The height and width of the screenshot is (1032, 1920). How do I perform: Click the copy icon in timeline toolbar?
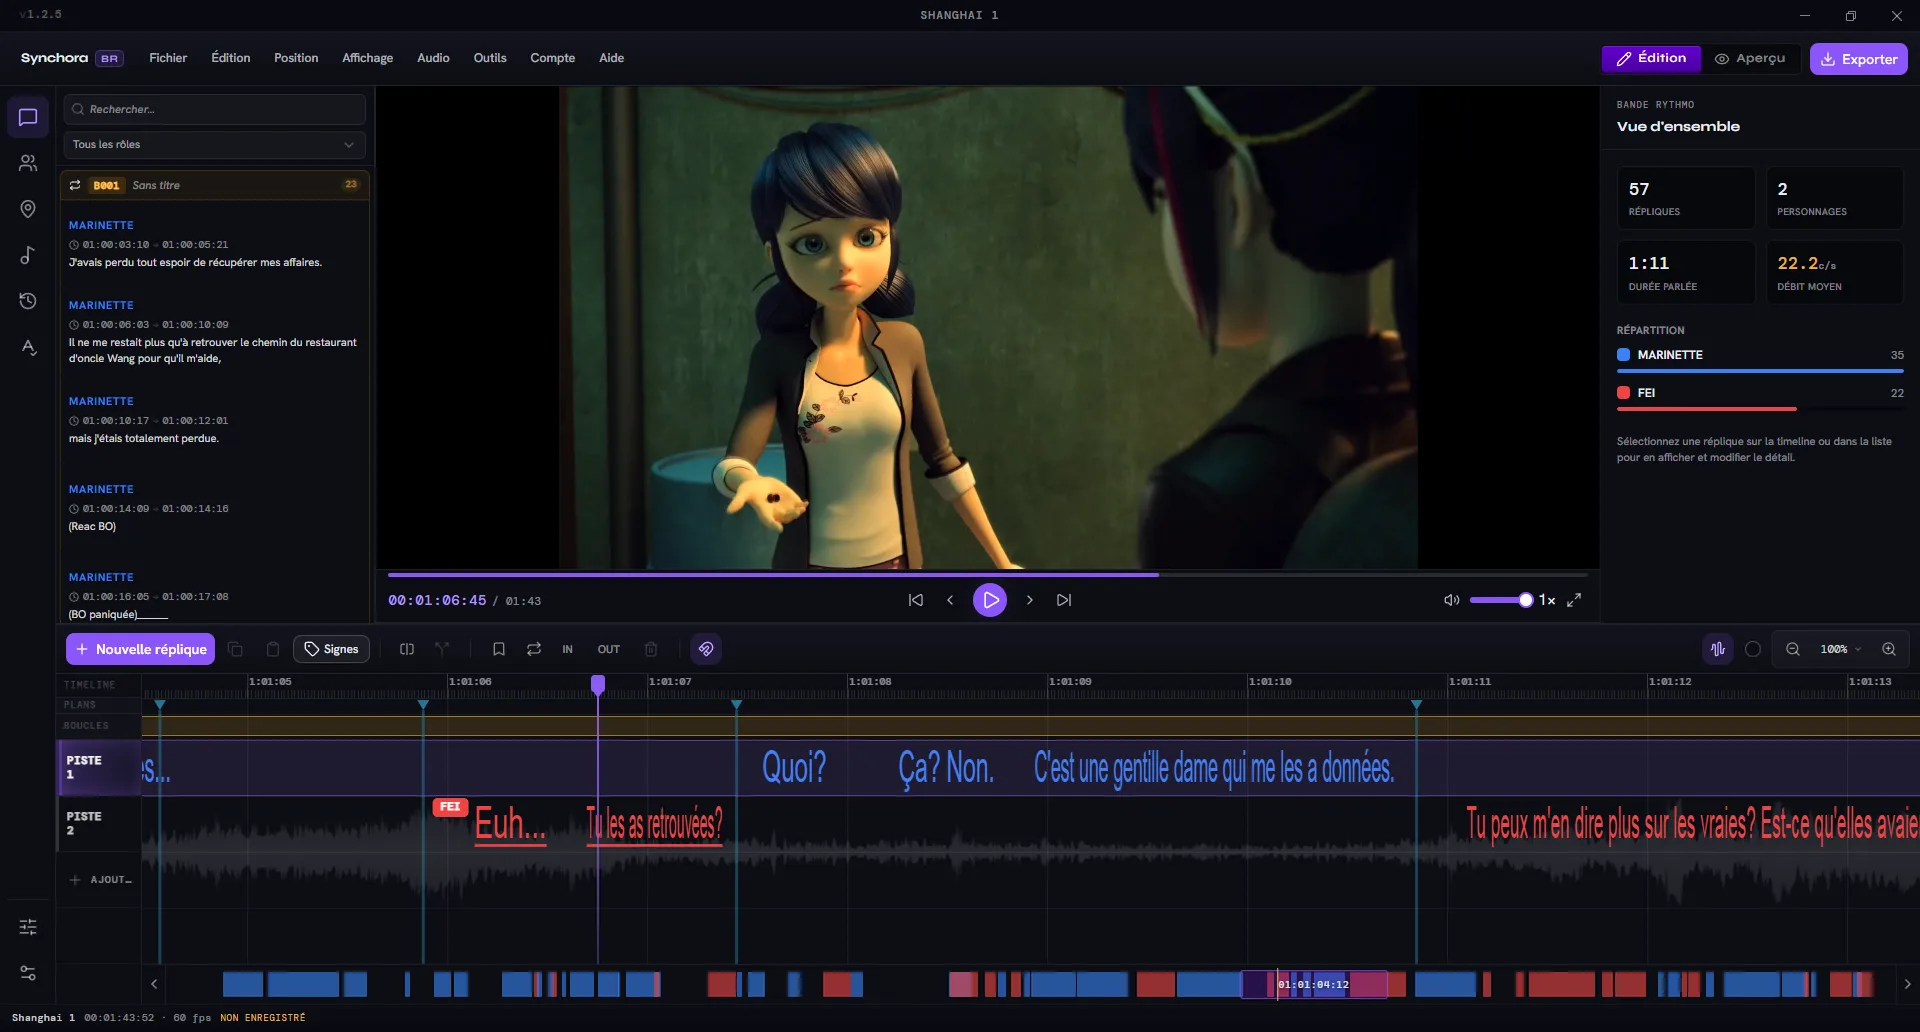tap(236, 649)
